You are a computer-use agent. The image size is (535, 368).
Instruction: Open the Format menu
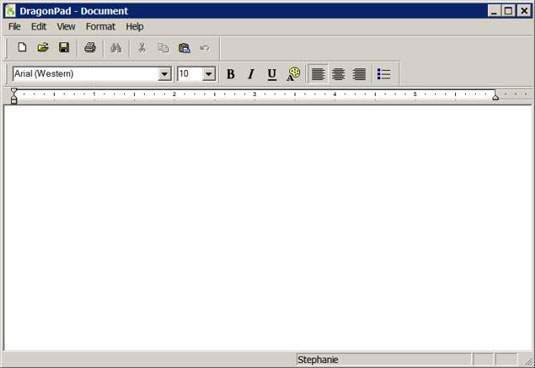point(101,27)
